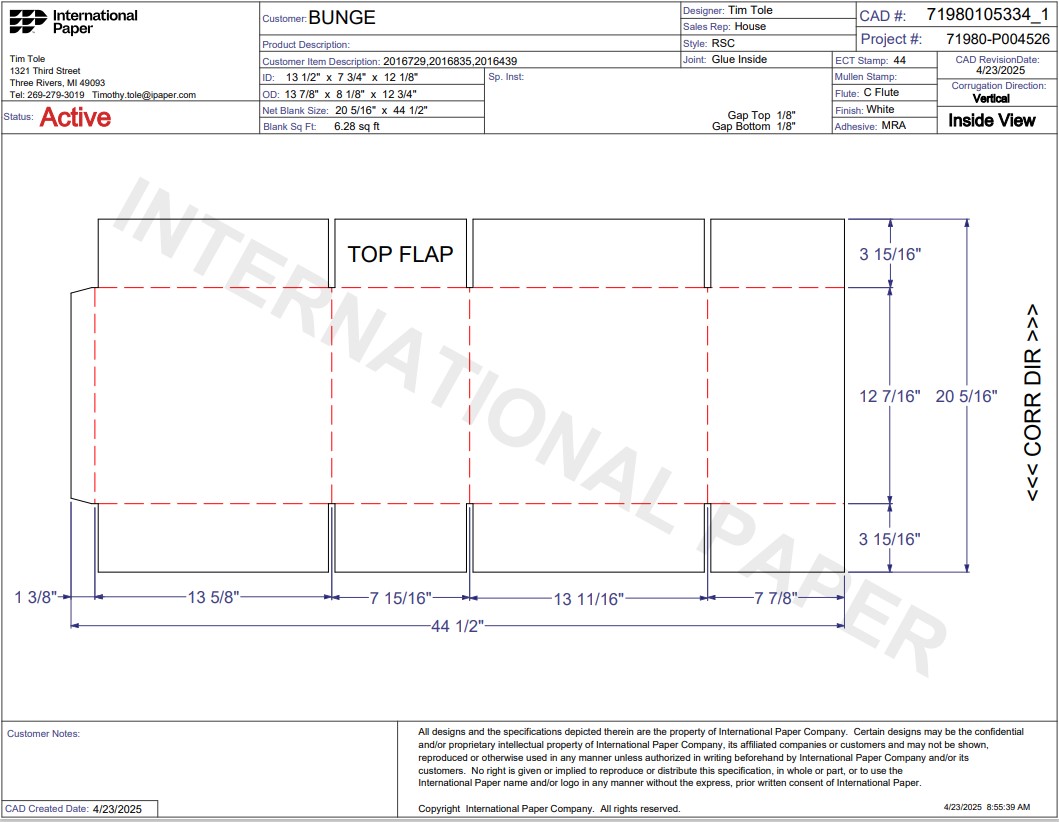
Task: Select CAD number 71980105334_1
Action: 988,15
